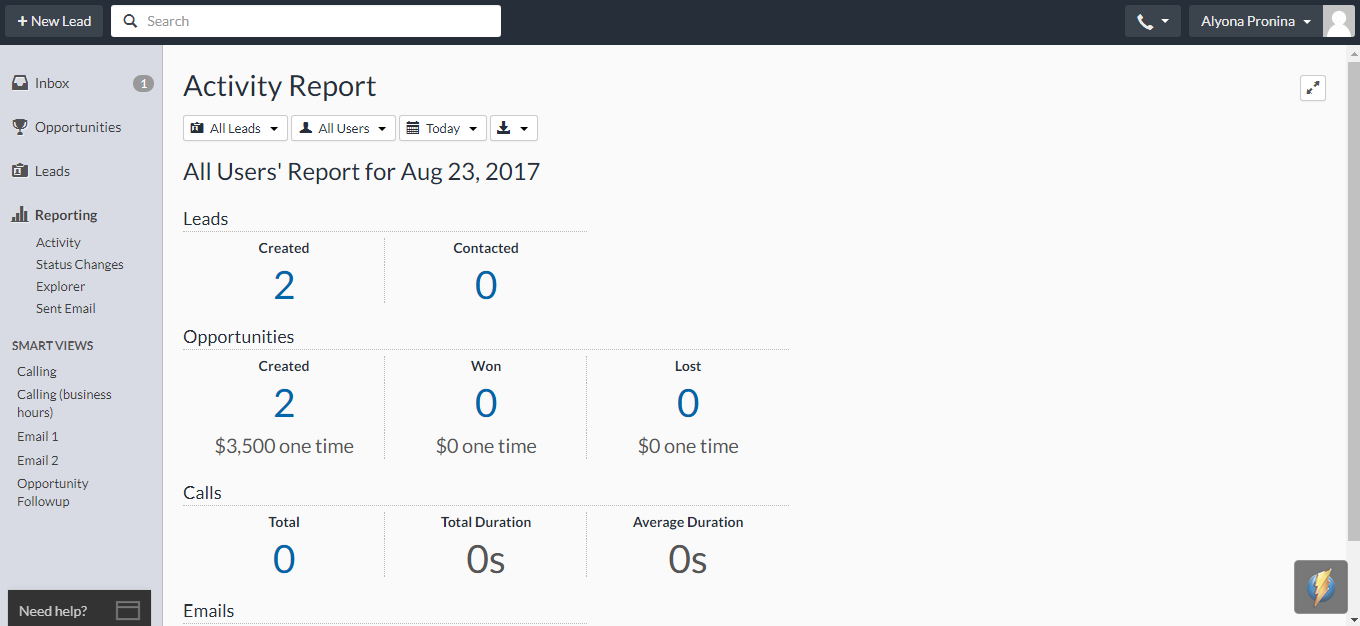Open the All Leads filter dropdown
1360x626 pixels.
pyautogui.click(x=234, y=127)
